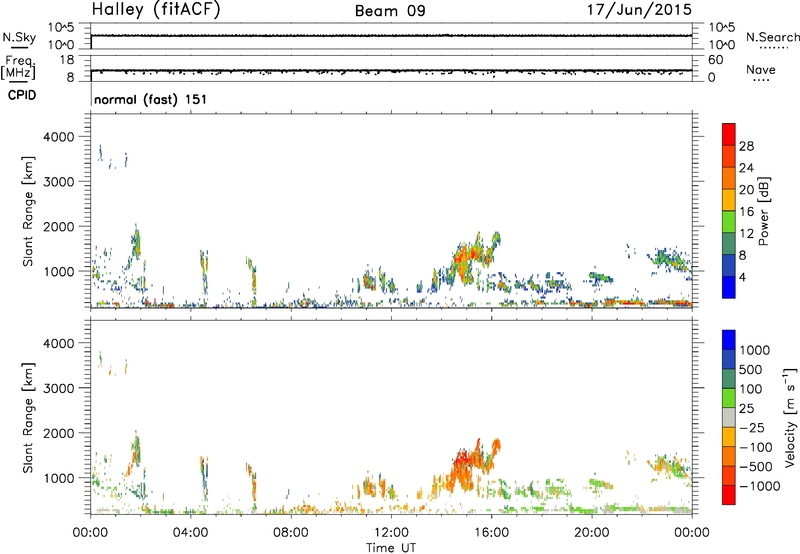The width and height of the screenshot is (800, 554).
Task: Click the velocity panel 'Slant Range [km]' label
Action: 28,418
